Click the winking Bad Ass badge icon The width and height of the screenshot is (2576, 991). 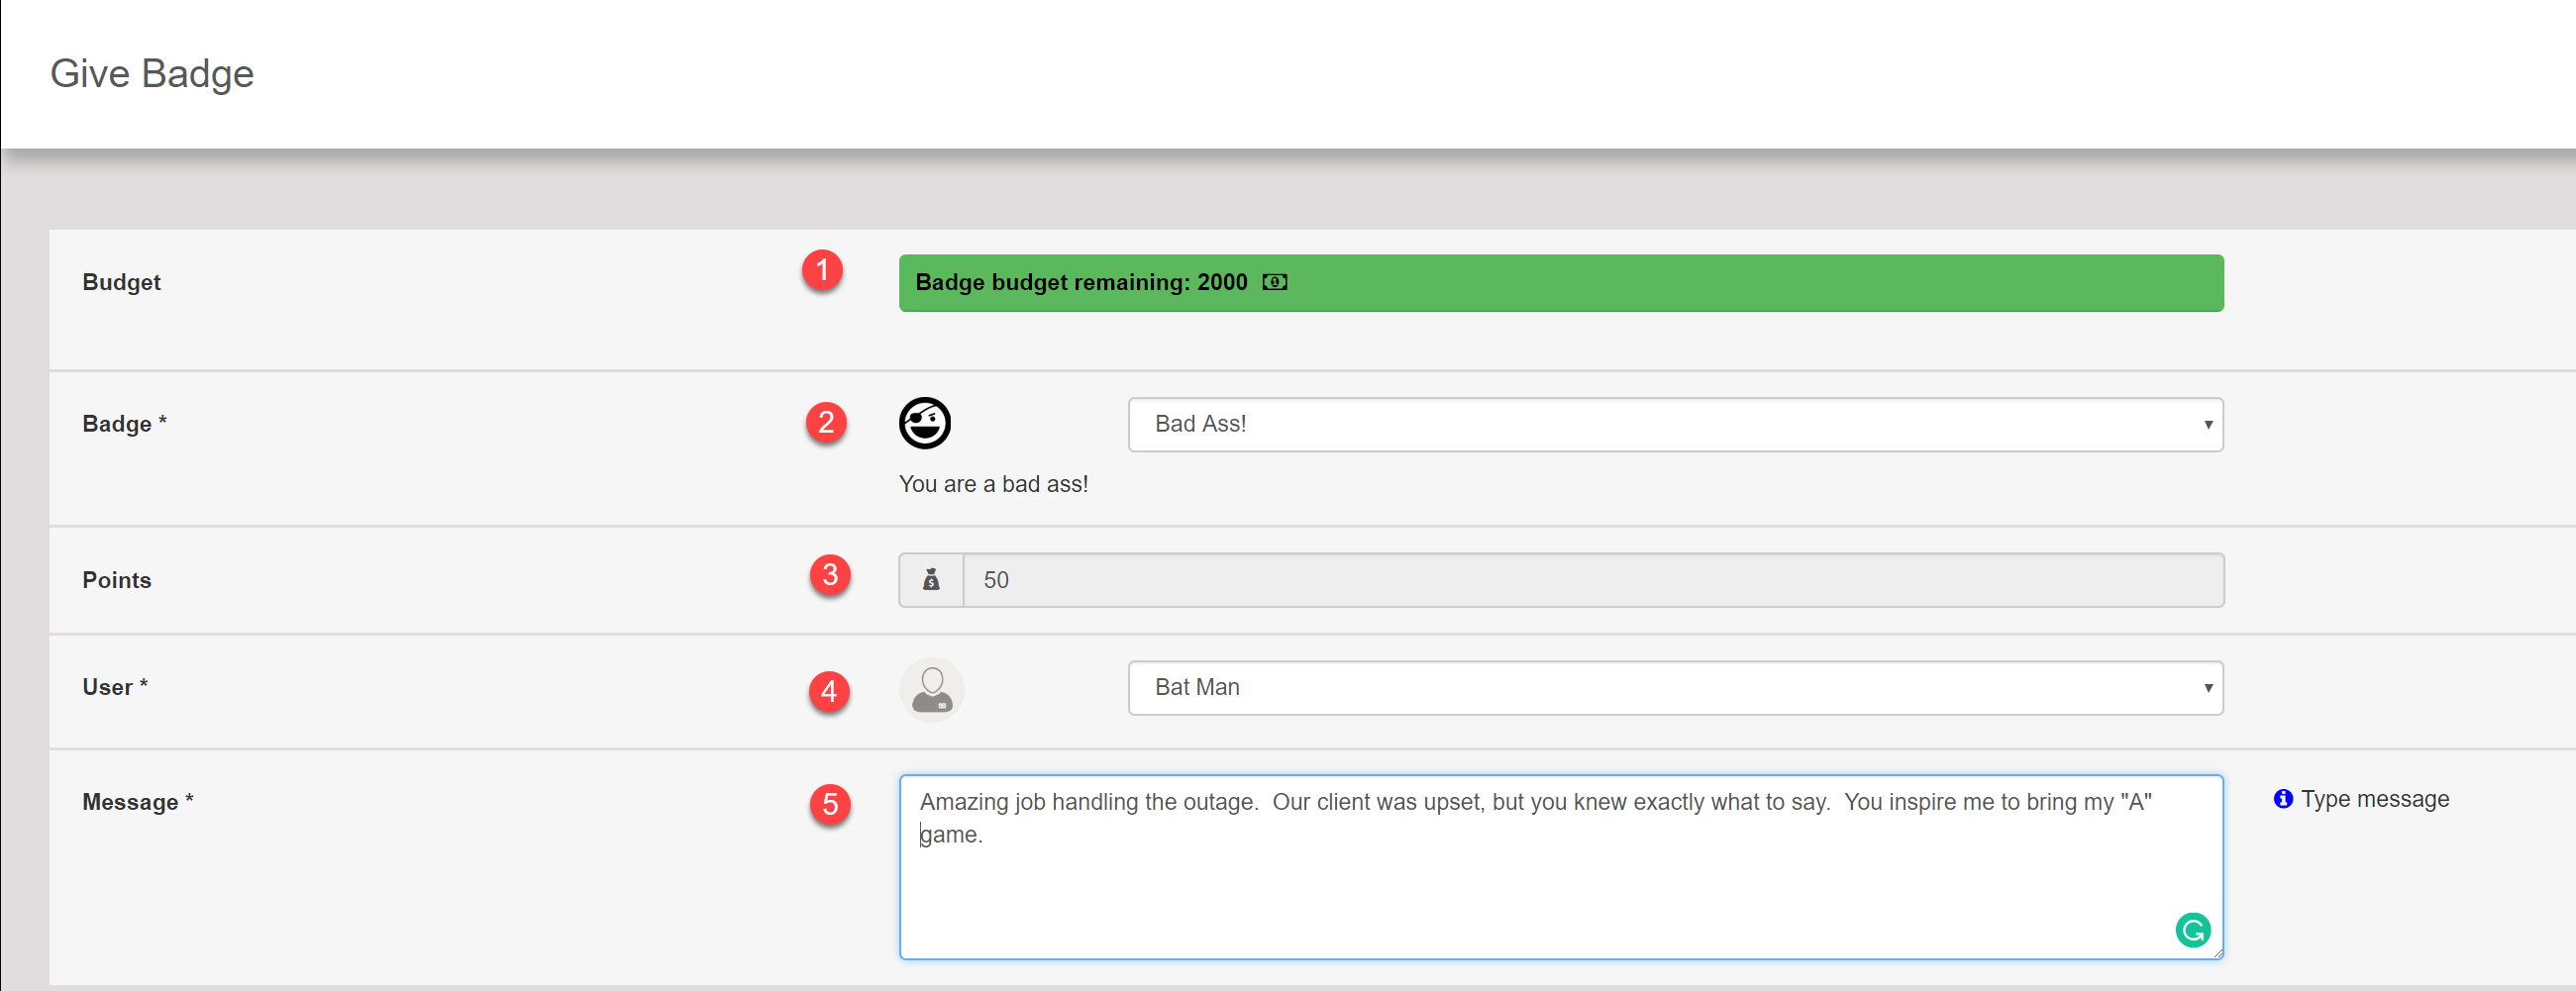(x=924, y=423)
